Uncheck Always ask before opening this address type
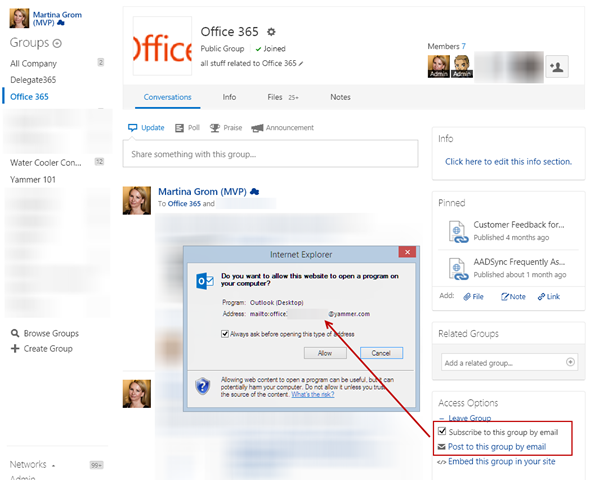The width and height of the screenshot is (590, 480). pos(225,334)
